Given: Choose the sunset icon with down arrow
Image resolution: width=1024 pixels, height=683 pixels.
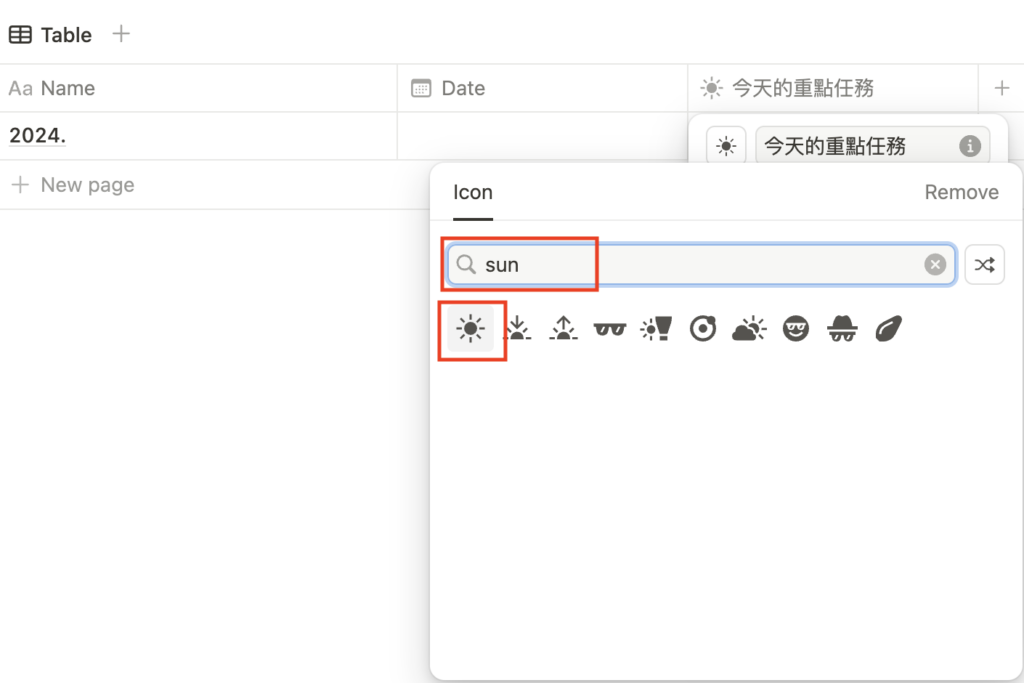Looking at the screenshot, I should pyautogui.click(x=517, y=328).
